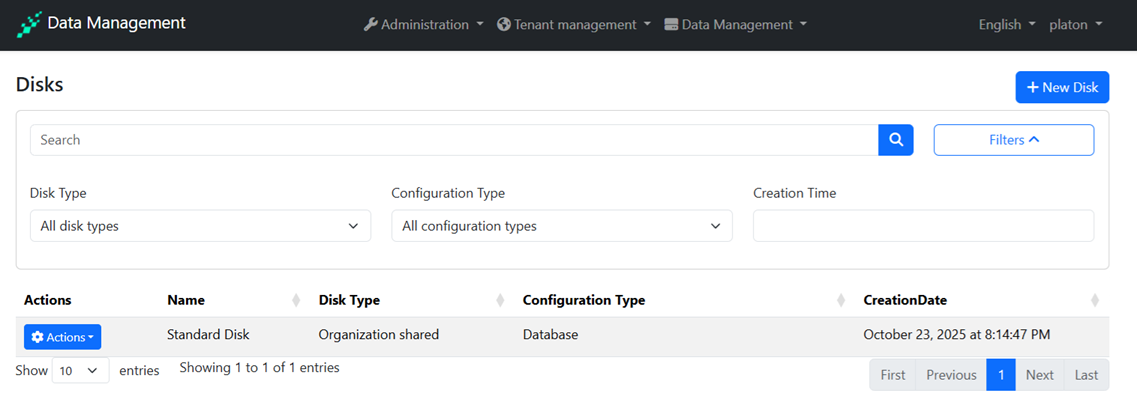
Task: Expand the Configuration Type dropdown
Action: pyautogui.click(x=561, y=226)
